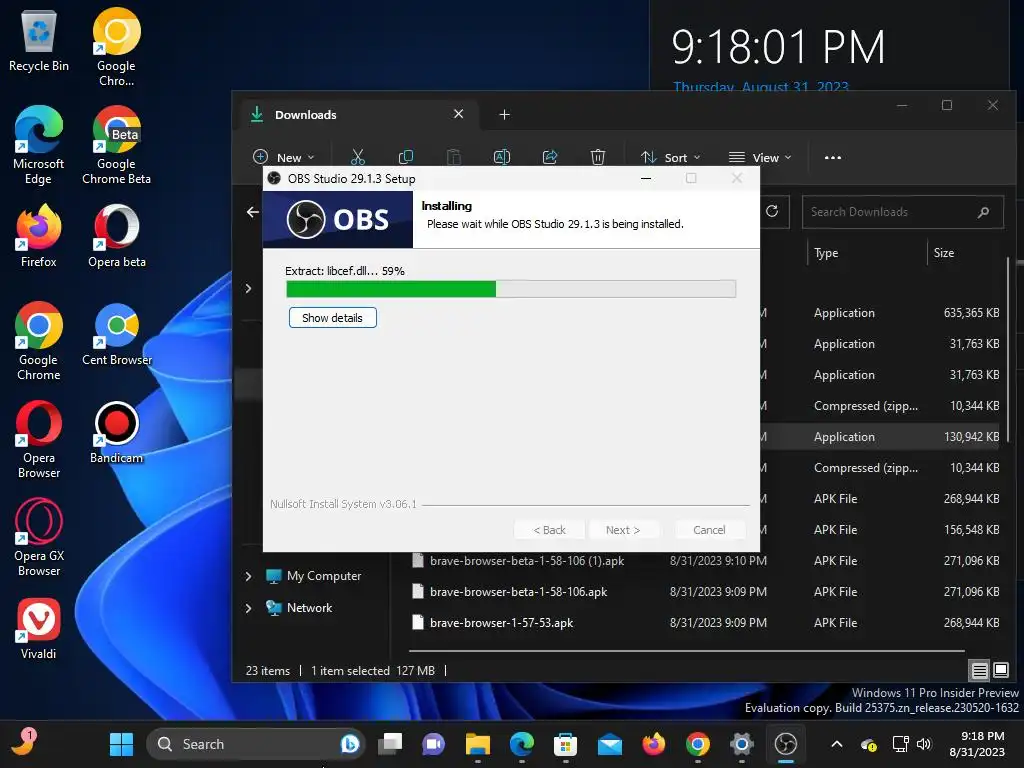Add a new File Explorer tab
Image resolution: width=1024 pixels, height=768 pixels.
[504, 115]
